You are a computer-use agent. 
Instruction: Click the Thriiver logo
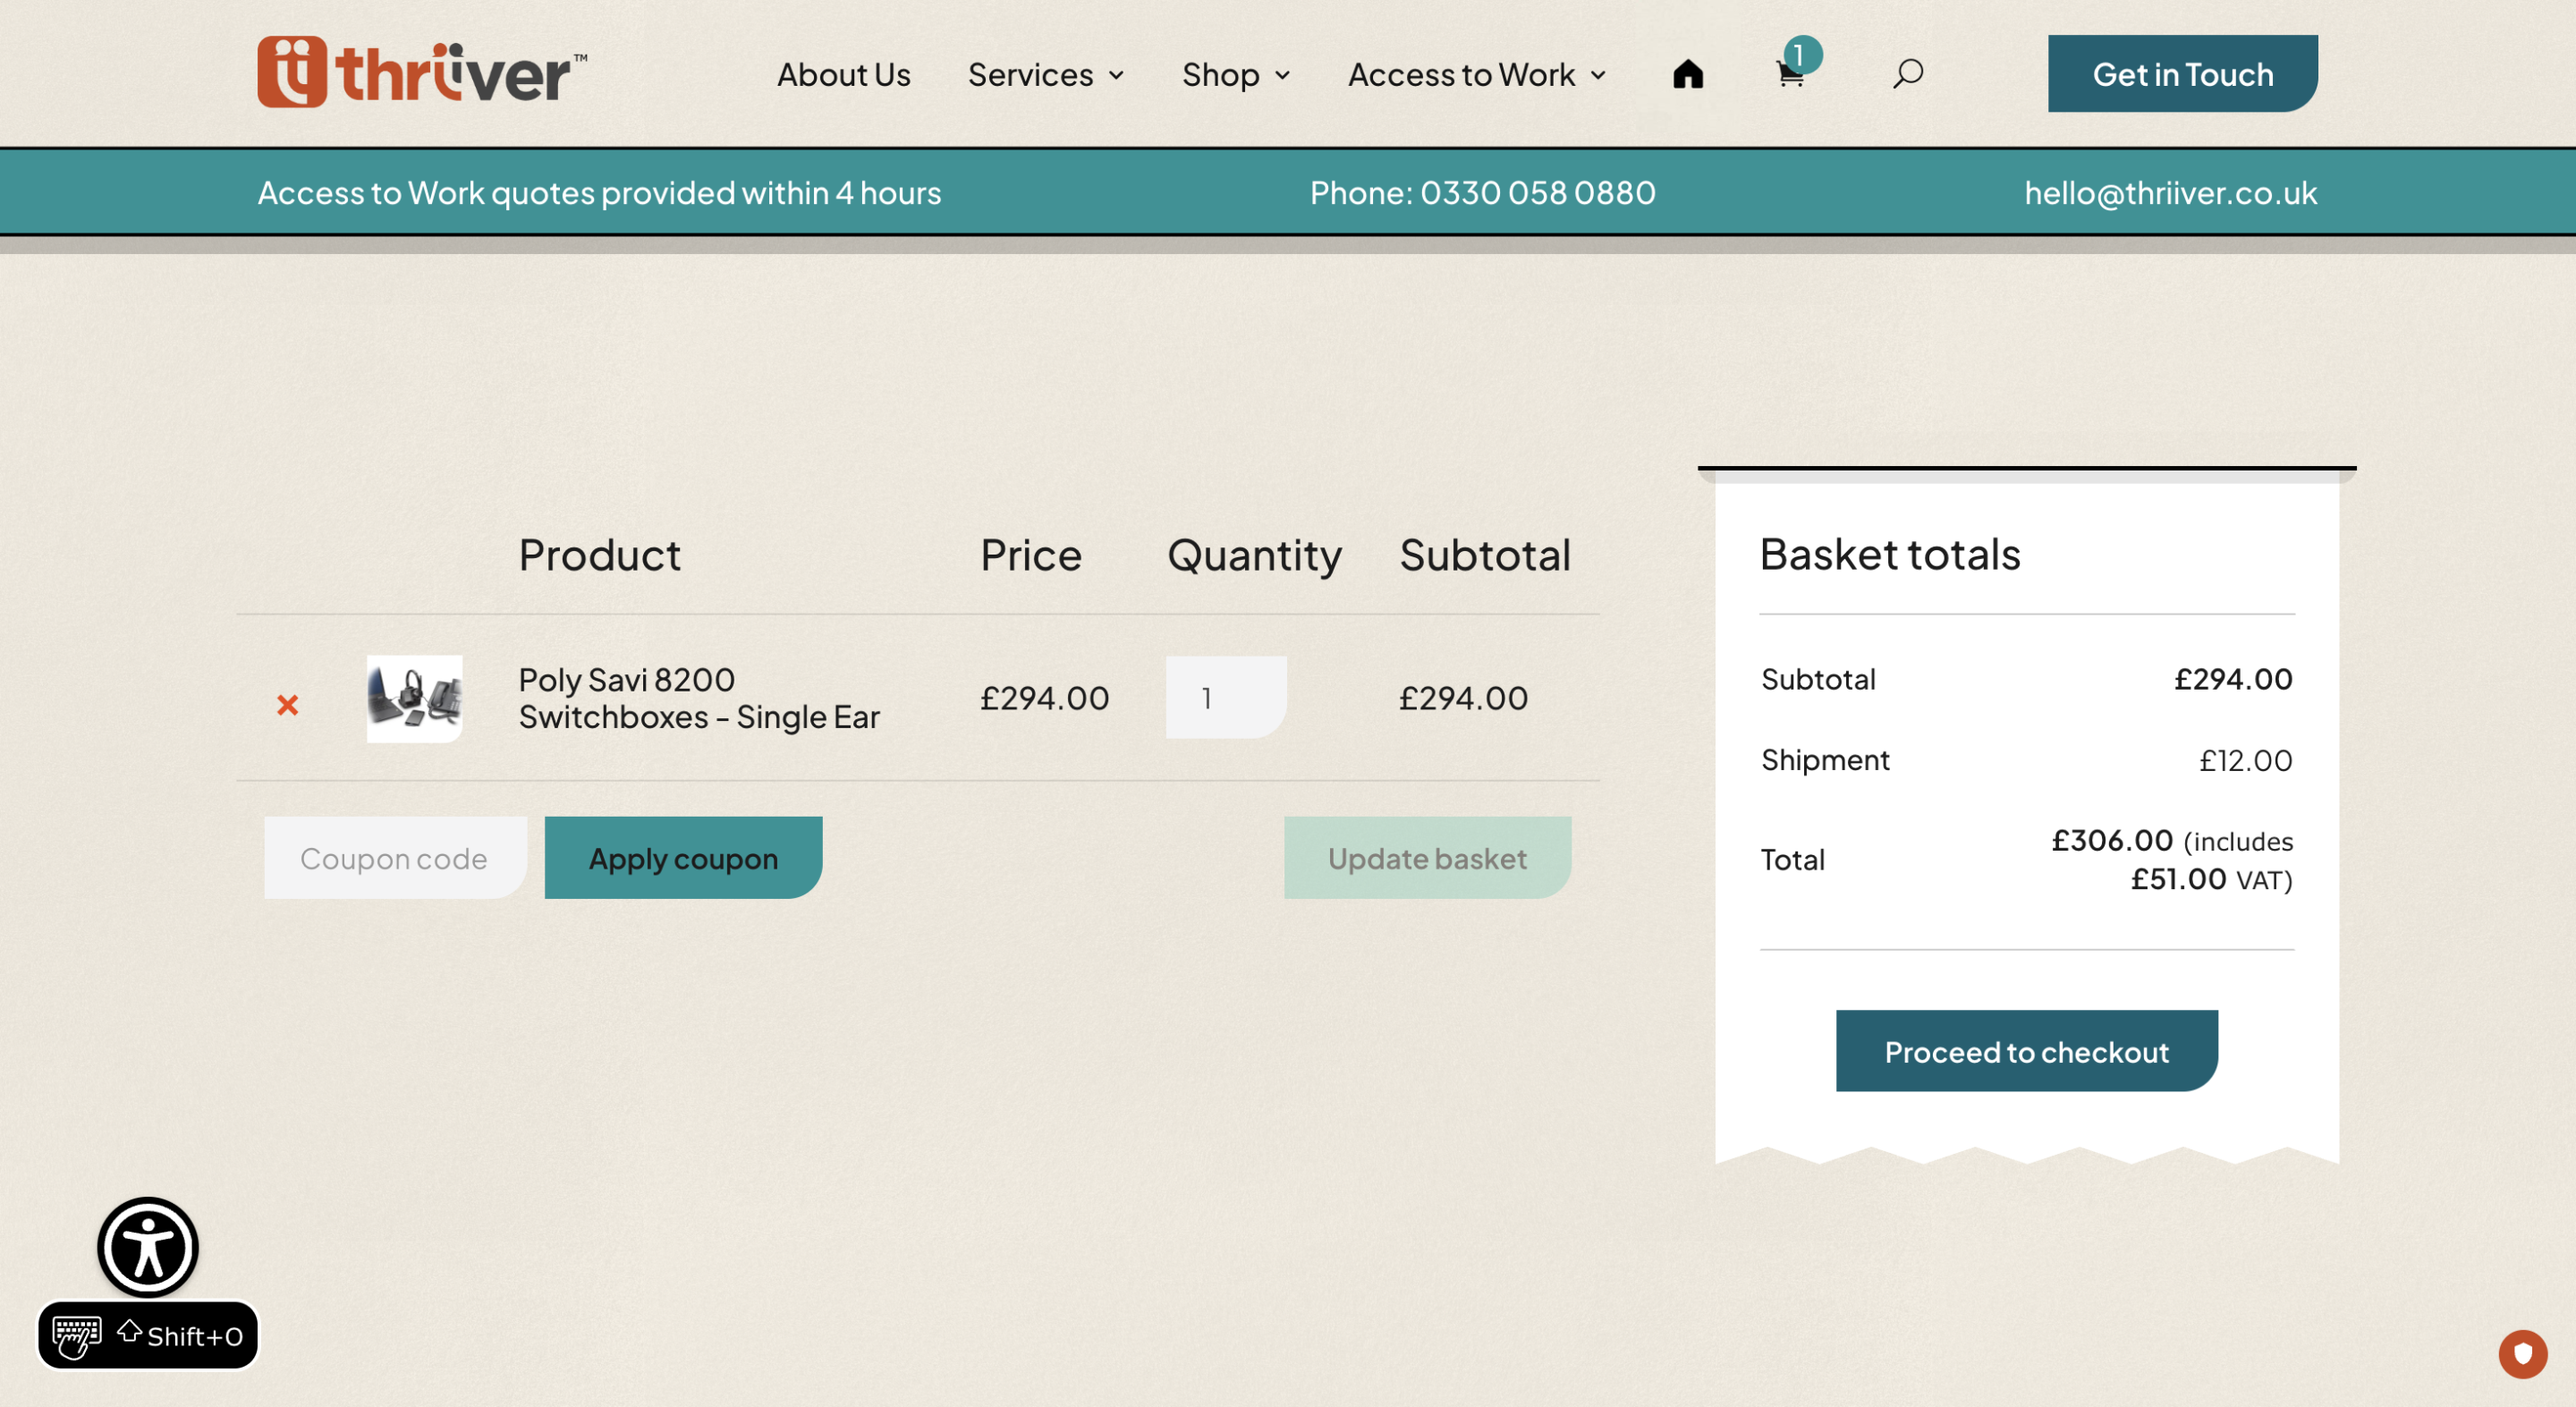(x=422, y=72)
